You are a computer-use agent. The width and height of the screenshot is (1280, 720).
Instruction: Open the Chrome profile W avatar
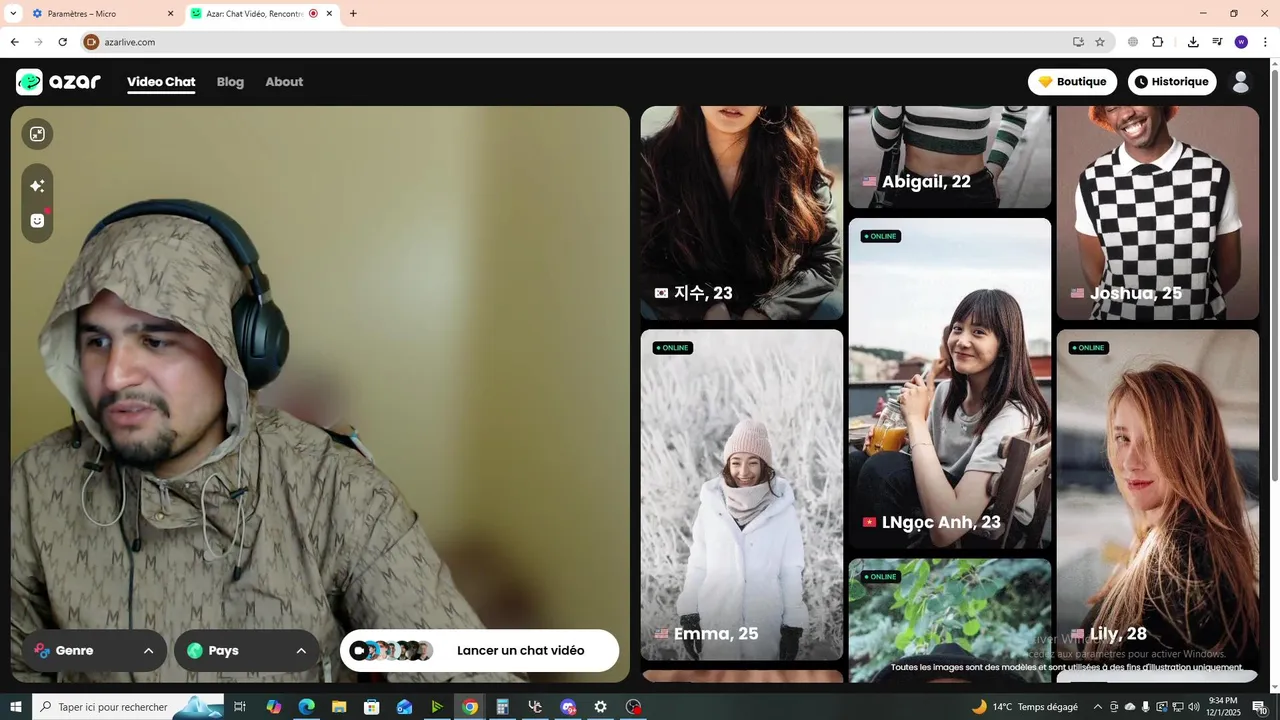1241,42
